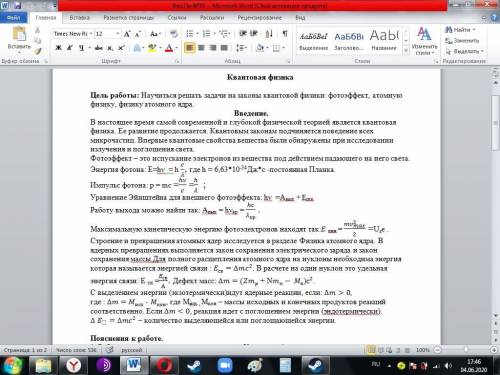This screenshot has width=500, height=375.
Task: Click the Align Right icon
Action: 213,48
